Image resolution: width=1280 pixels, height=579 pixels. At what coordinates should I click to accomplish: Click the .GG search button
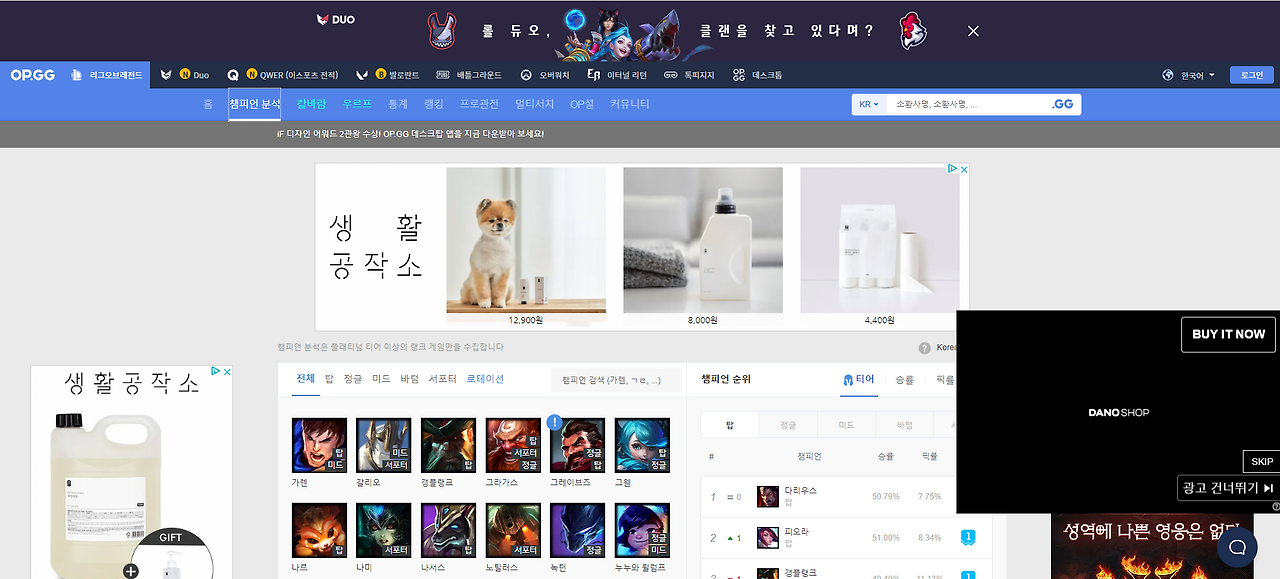click(1063, 104)
